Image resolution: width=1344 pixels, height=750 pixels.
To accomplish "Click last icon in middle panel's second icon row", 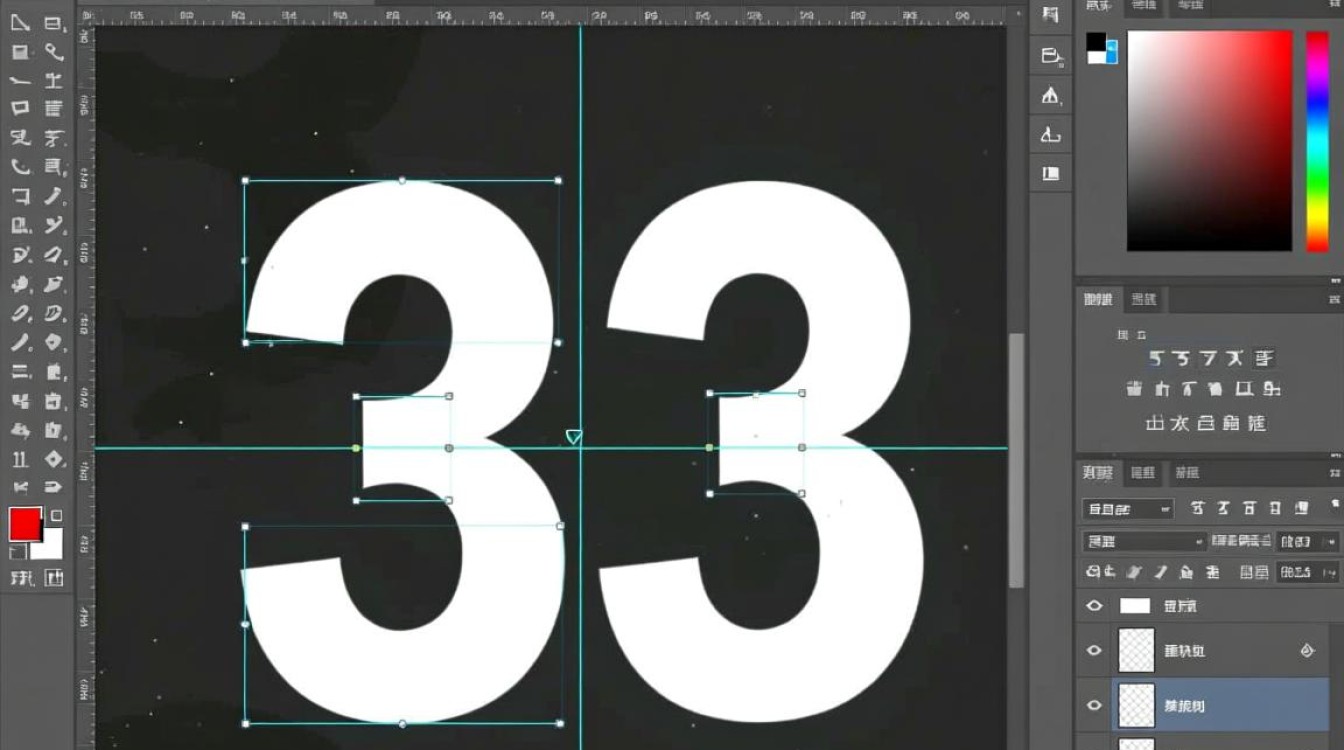I will click(x=1271, y=388).
